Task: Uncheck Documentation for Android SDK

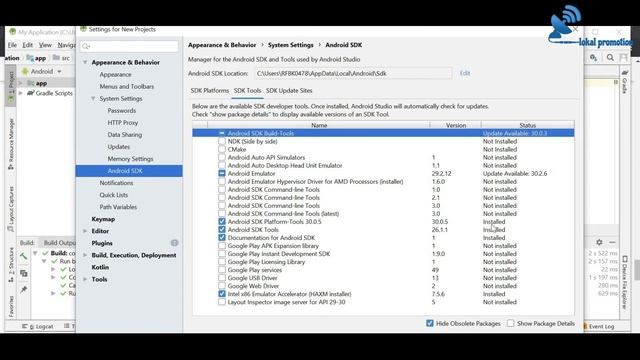Action: (x=222, y=238)
